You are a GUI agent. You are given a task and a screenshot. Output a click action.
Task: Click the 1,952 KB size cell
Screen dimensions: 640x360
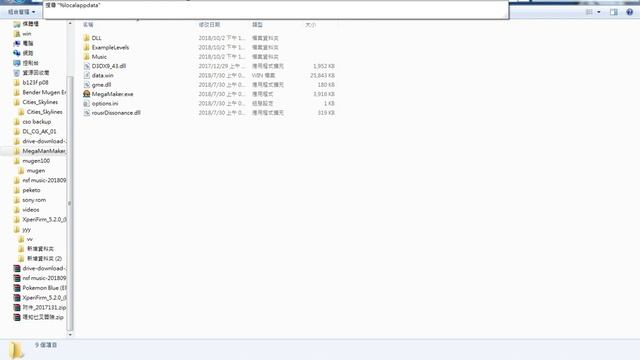(x=324, y=66)
